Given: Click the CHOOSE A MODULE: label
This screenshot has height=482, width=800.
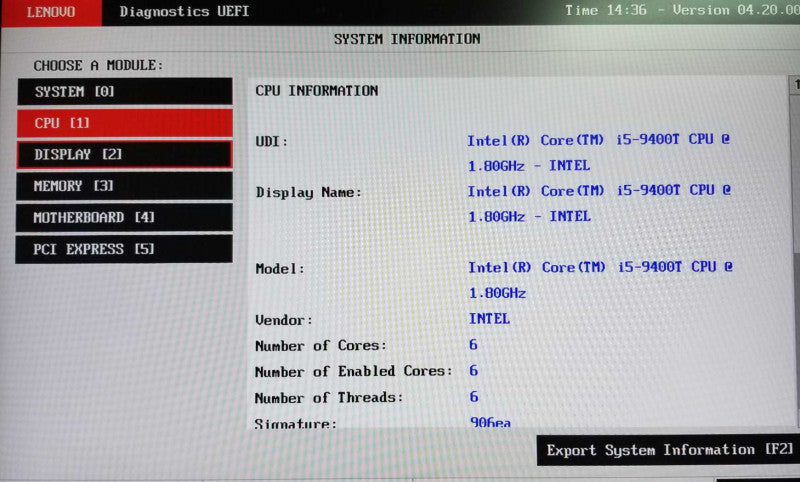Looking at the screenshot, I should coord(98,66).
